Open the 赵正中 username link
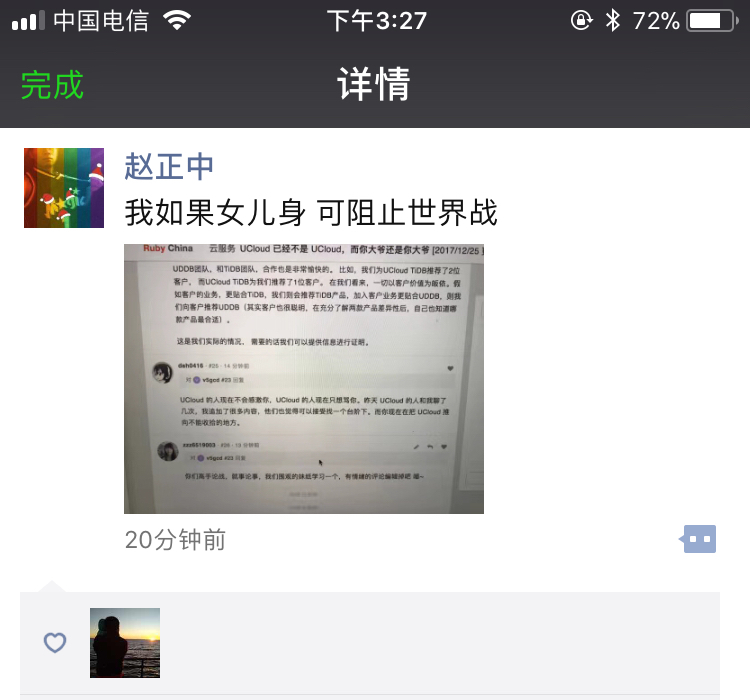This screenshot has height=700, width=750. point(169,167)
